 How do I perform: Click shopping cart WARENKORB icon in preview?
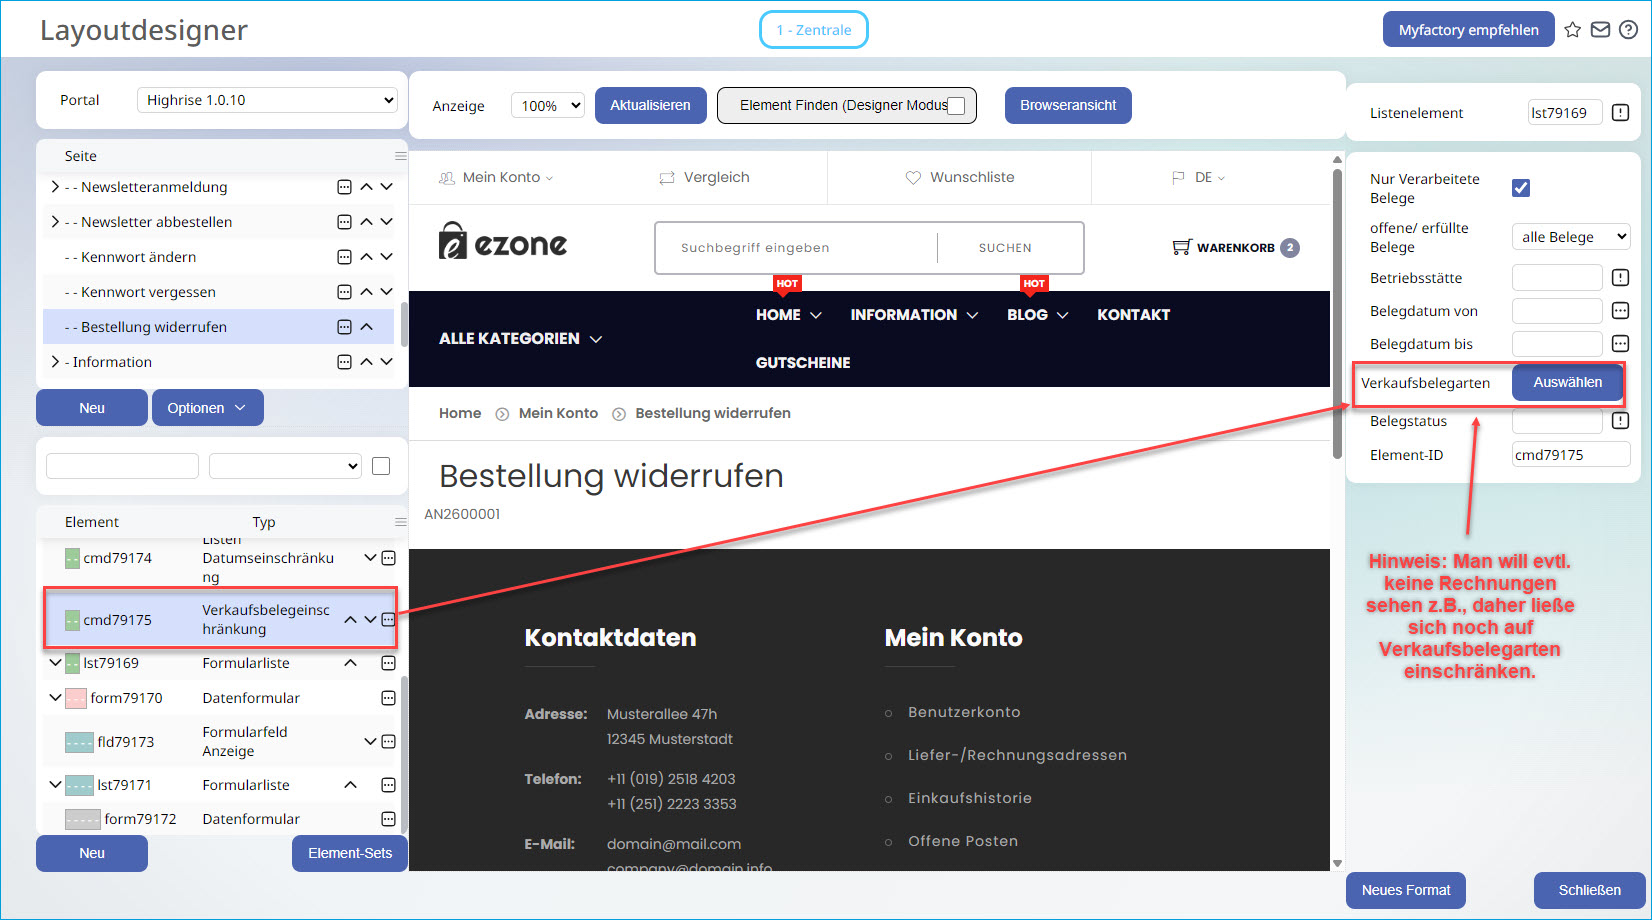[x=1181, y=247]
